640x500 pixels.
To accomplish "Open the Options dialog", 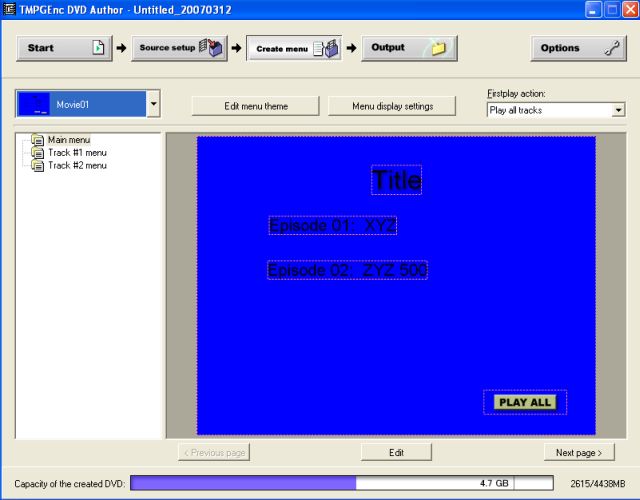I will pos(578,48).
